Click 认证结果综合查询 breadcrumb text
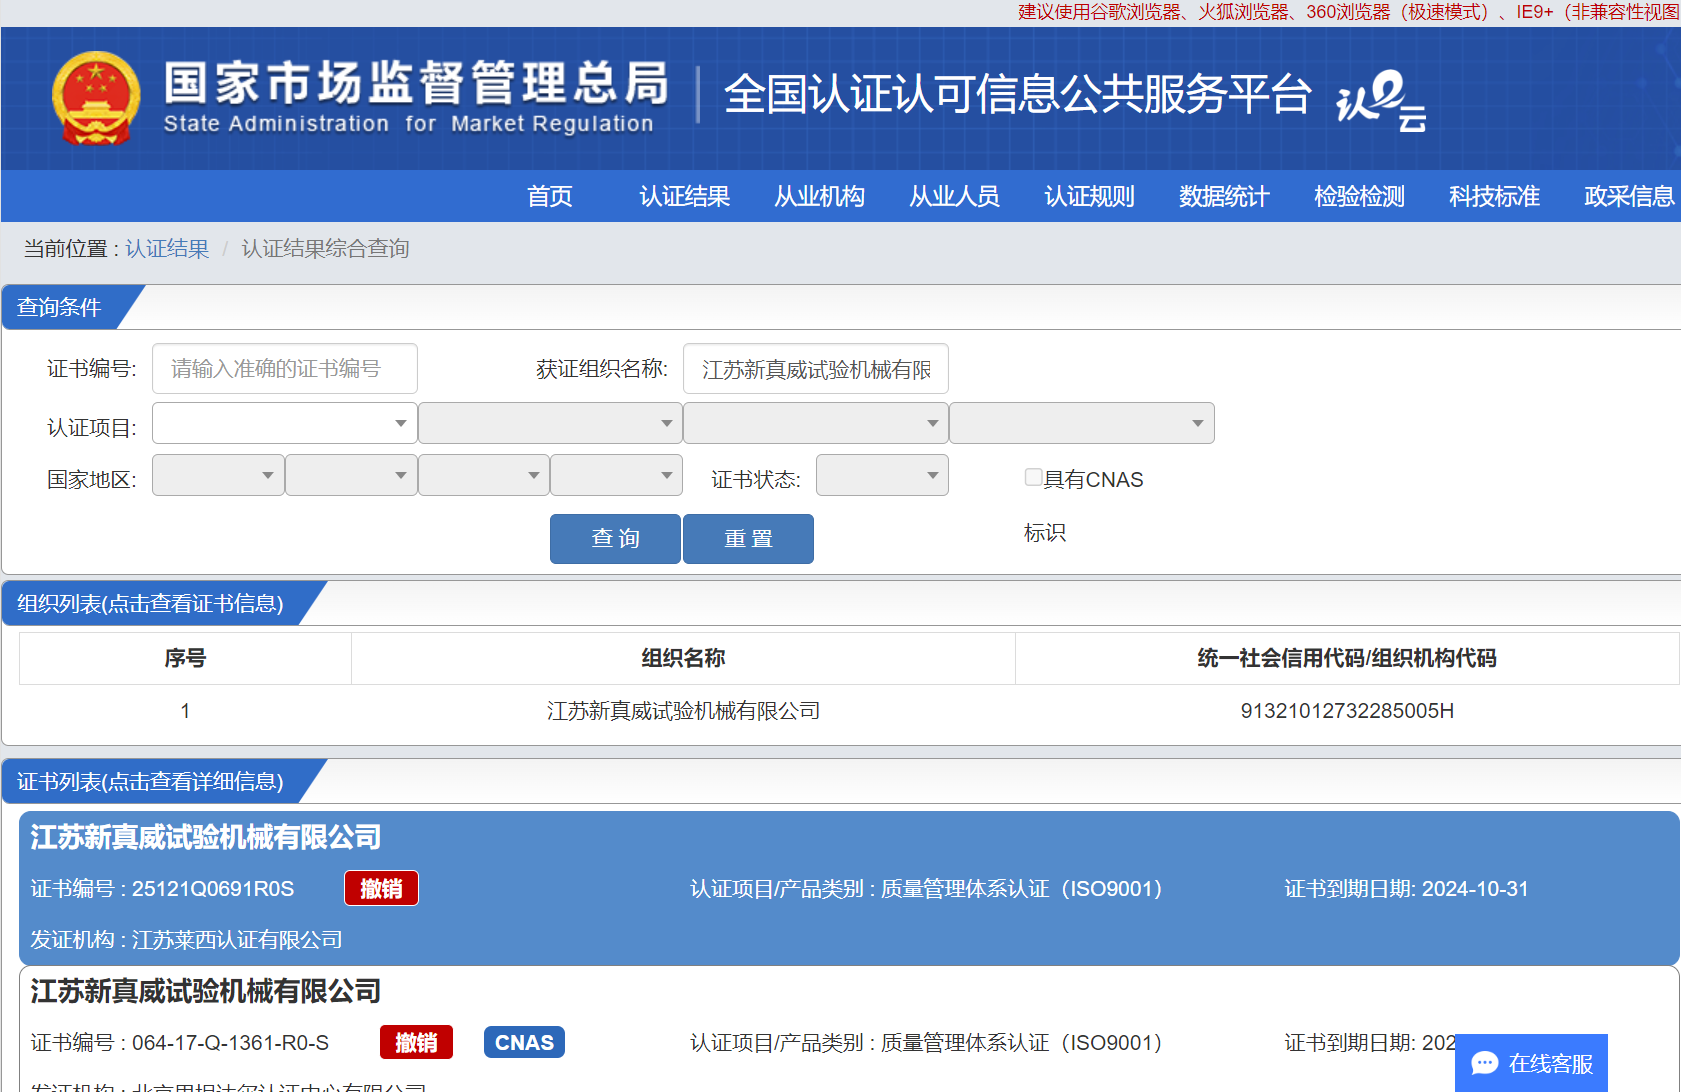The image size is (1681, 1092). (x=326, y=248)
